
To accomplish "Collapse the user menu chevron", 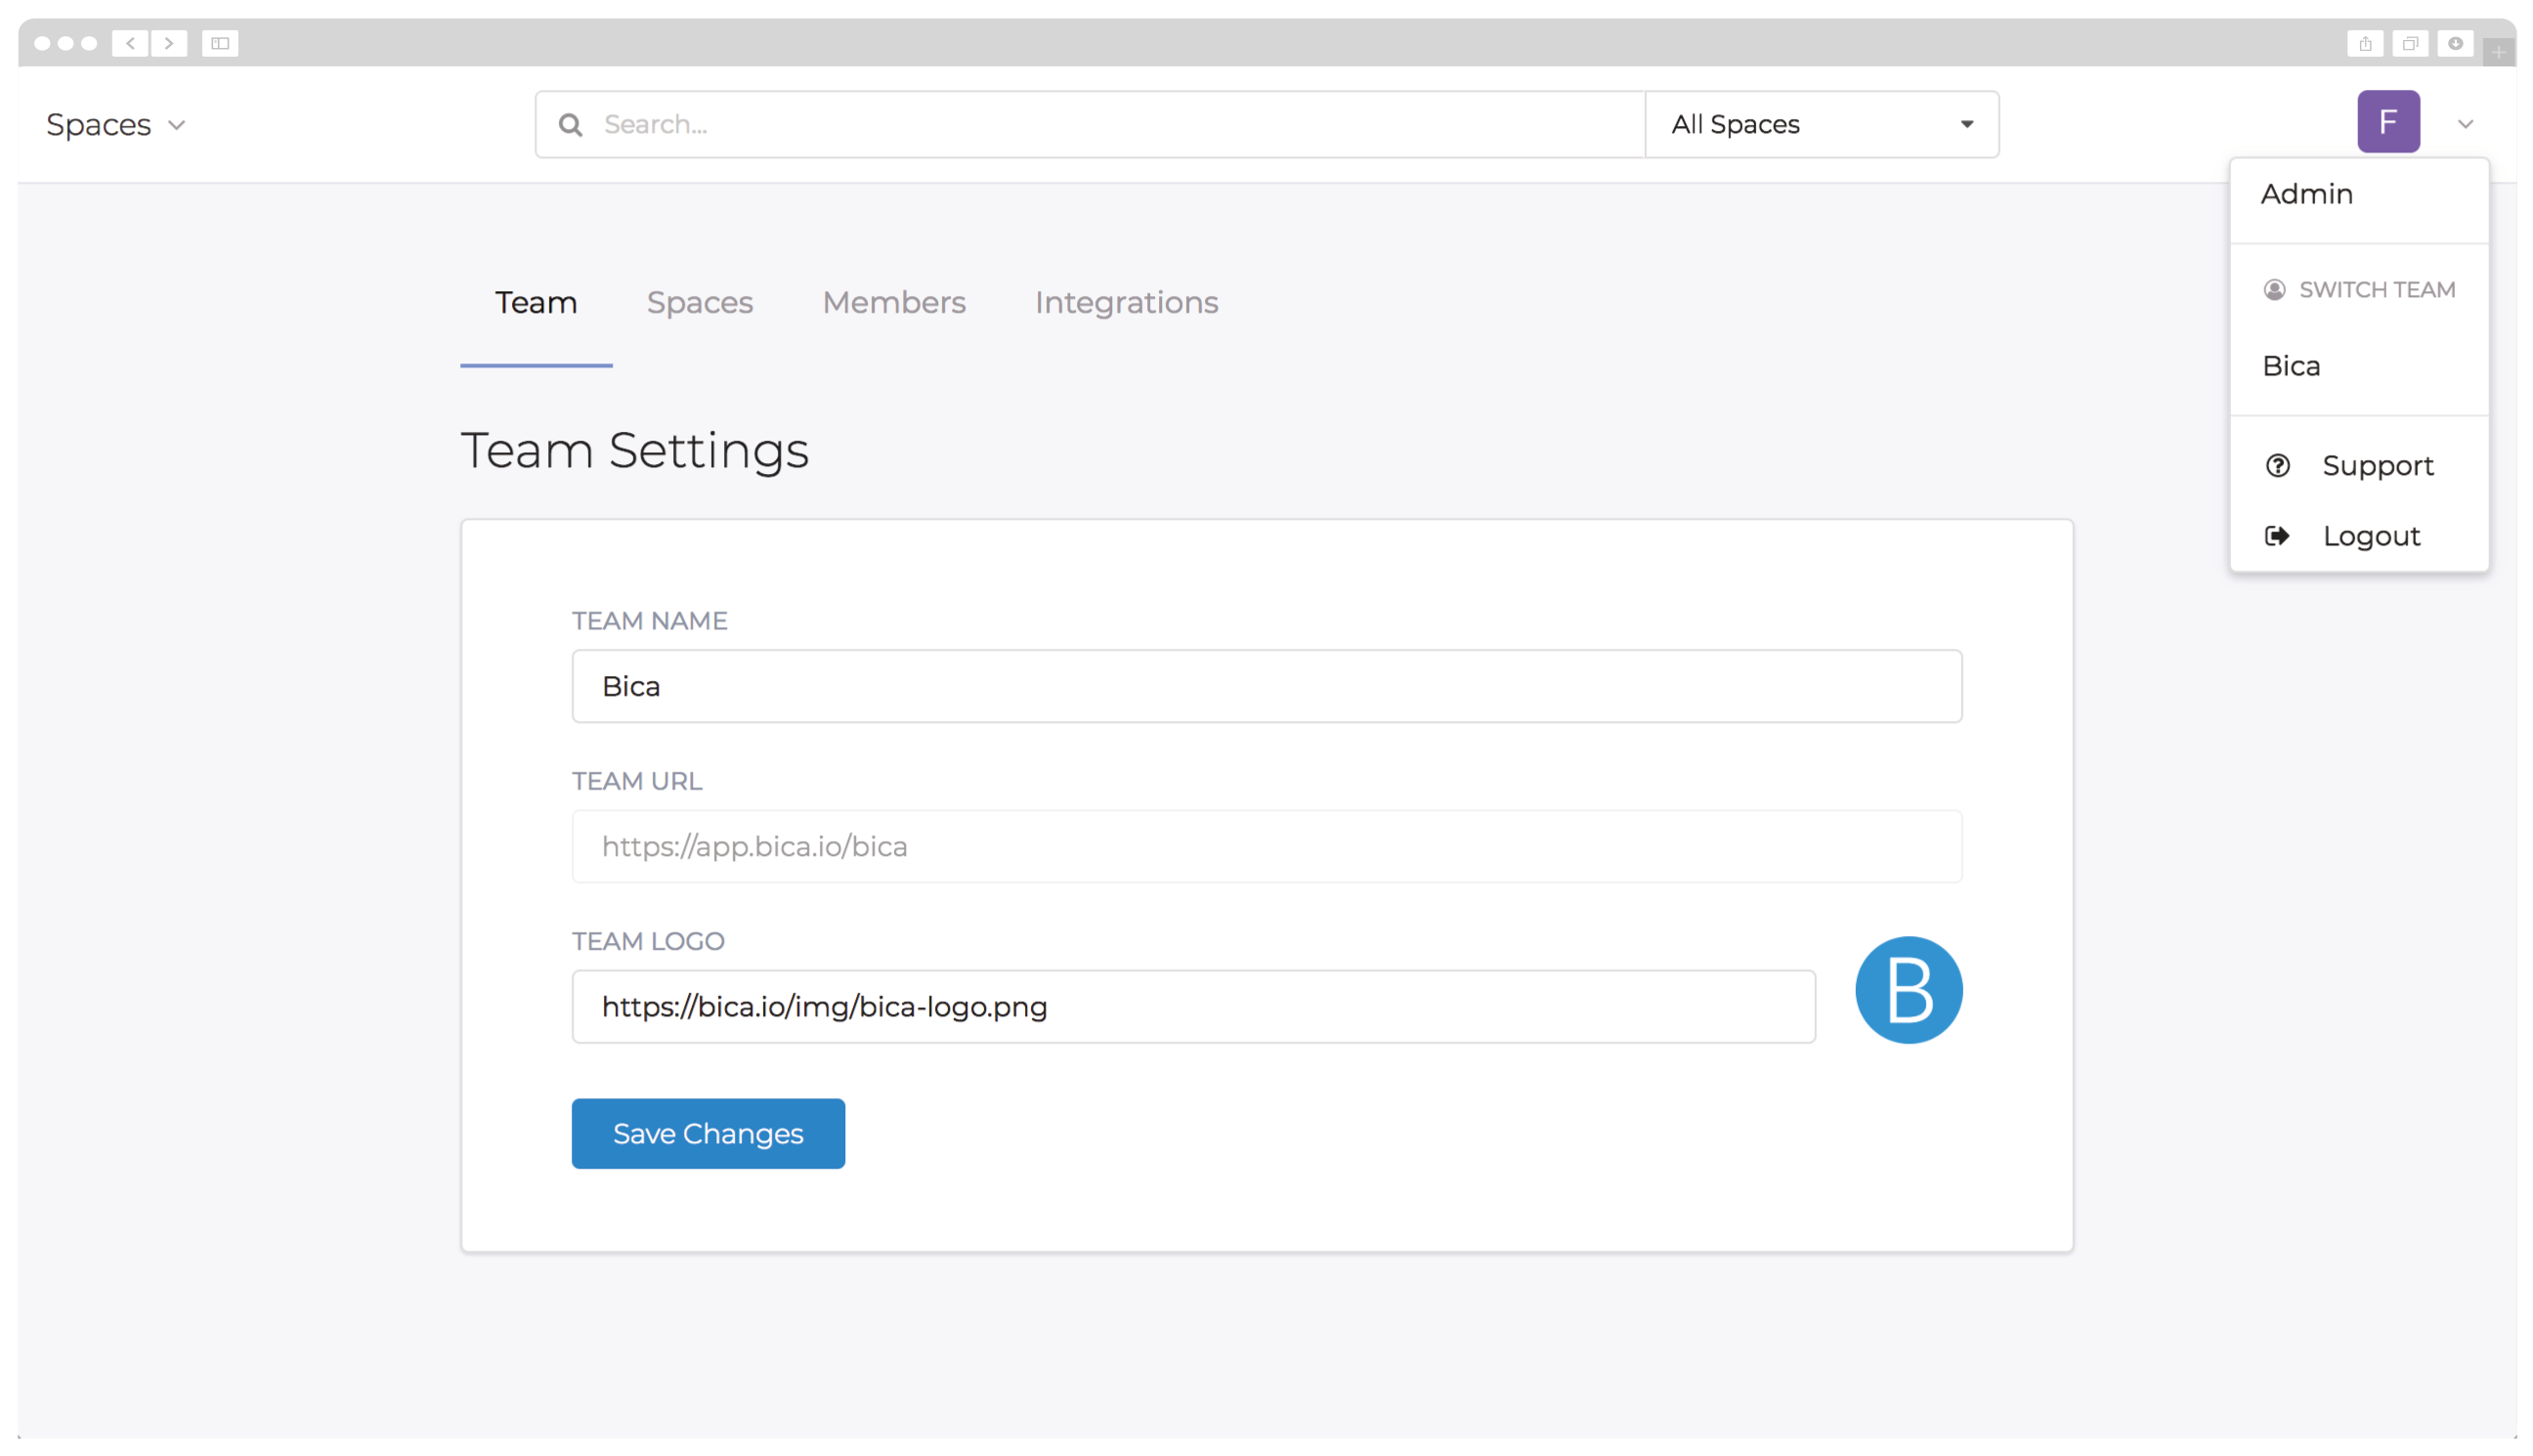I will pos(2465,124).
